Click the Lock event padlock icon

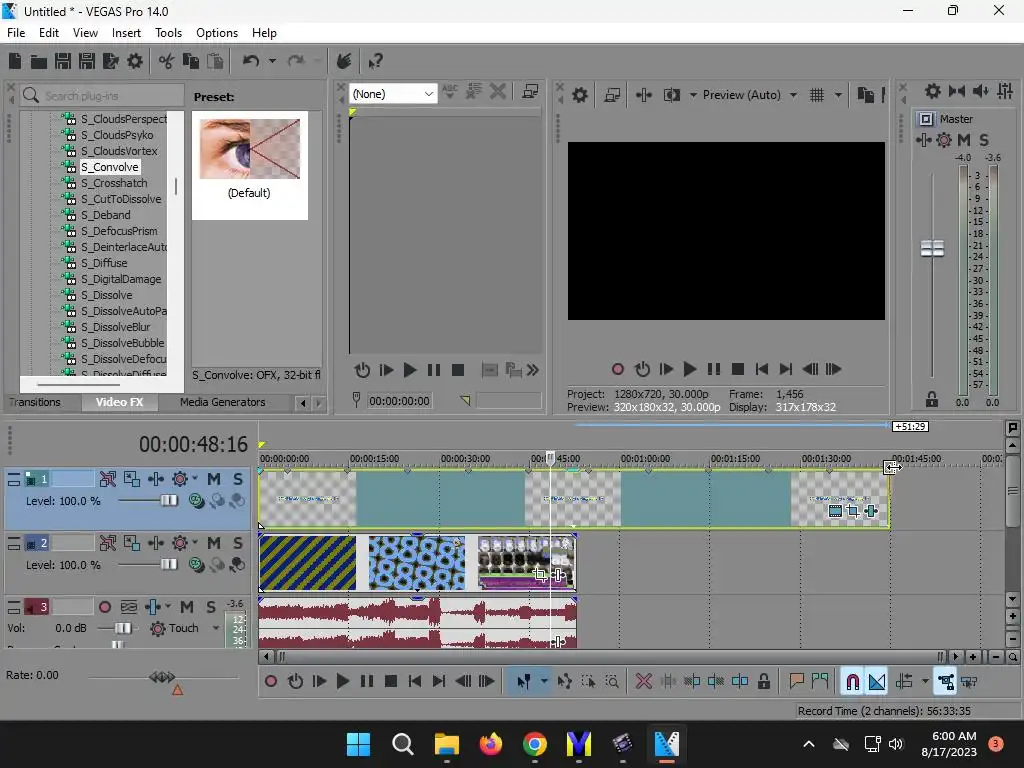point(763,682)
